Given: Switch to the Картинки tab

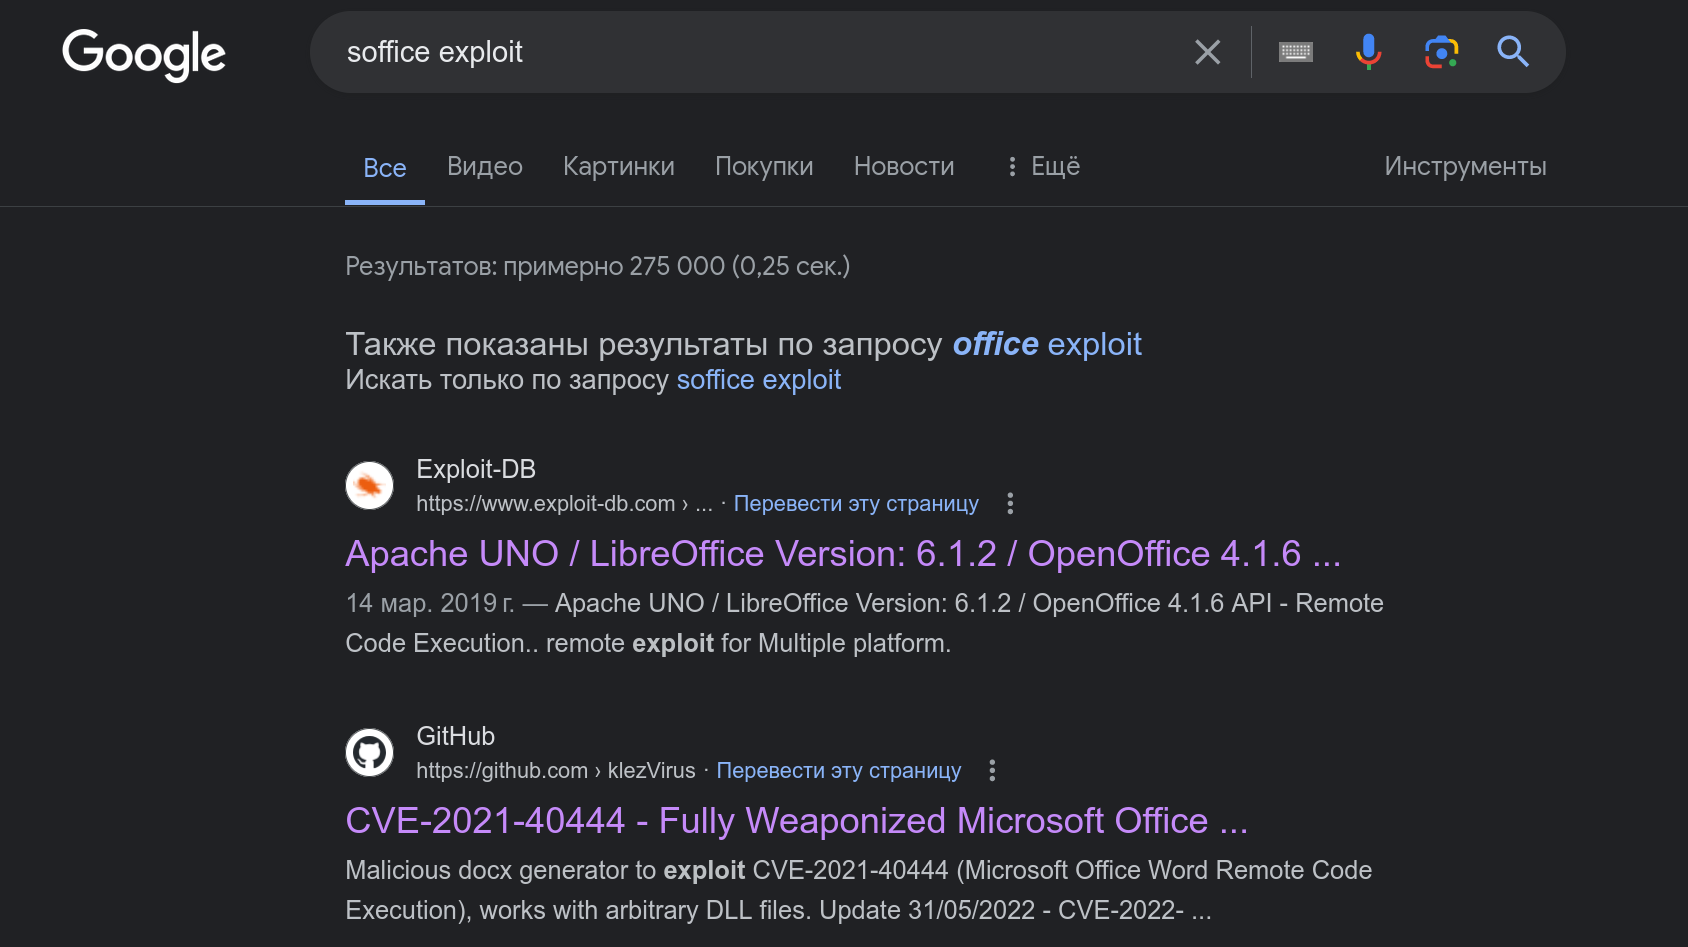Looking at the screenshot, I should coord(619,166).
